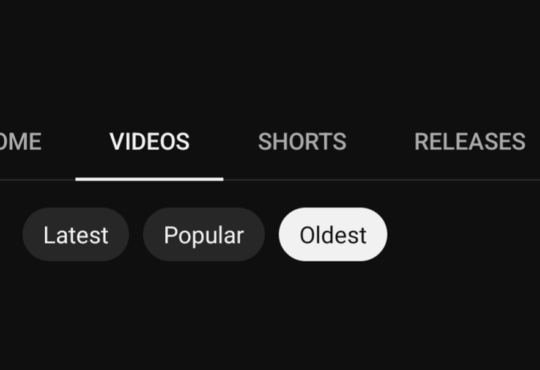Select the Oldest sort chip
Screen dimensions: 540x370
(333, 235)
